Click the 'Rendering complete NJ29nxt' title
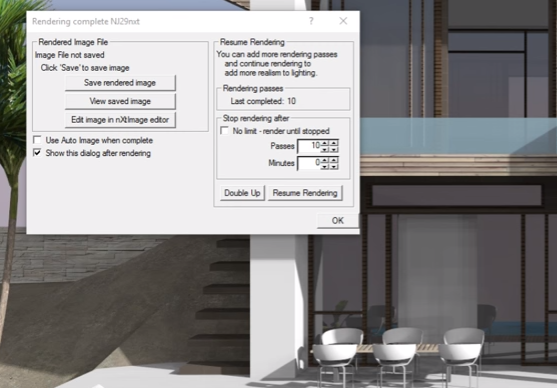The width and height of the screenshot is (560, 388). [86, 21]
